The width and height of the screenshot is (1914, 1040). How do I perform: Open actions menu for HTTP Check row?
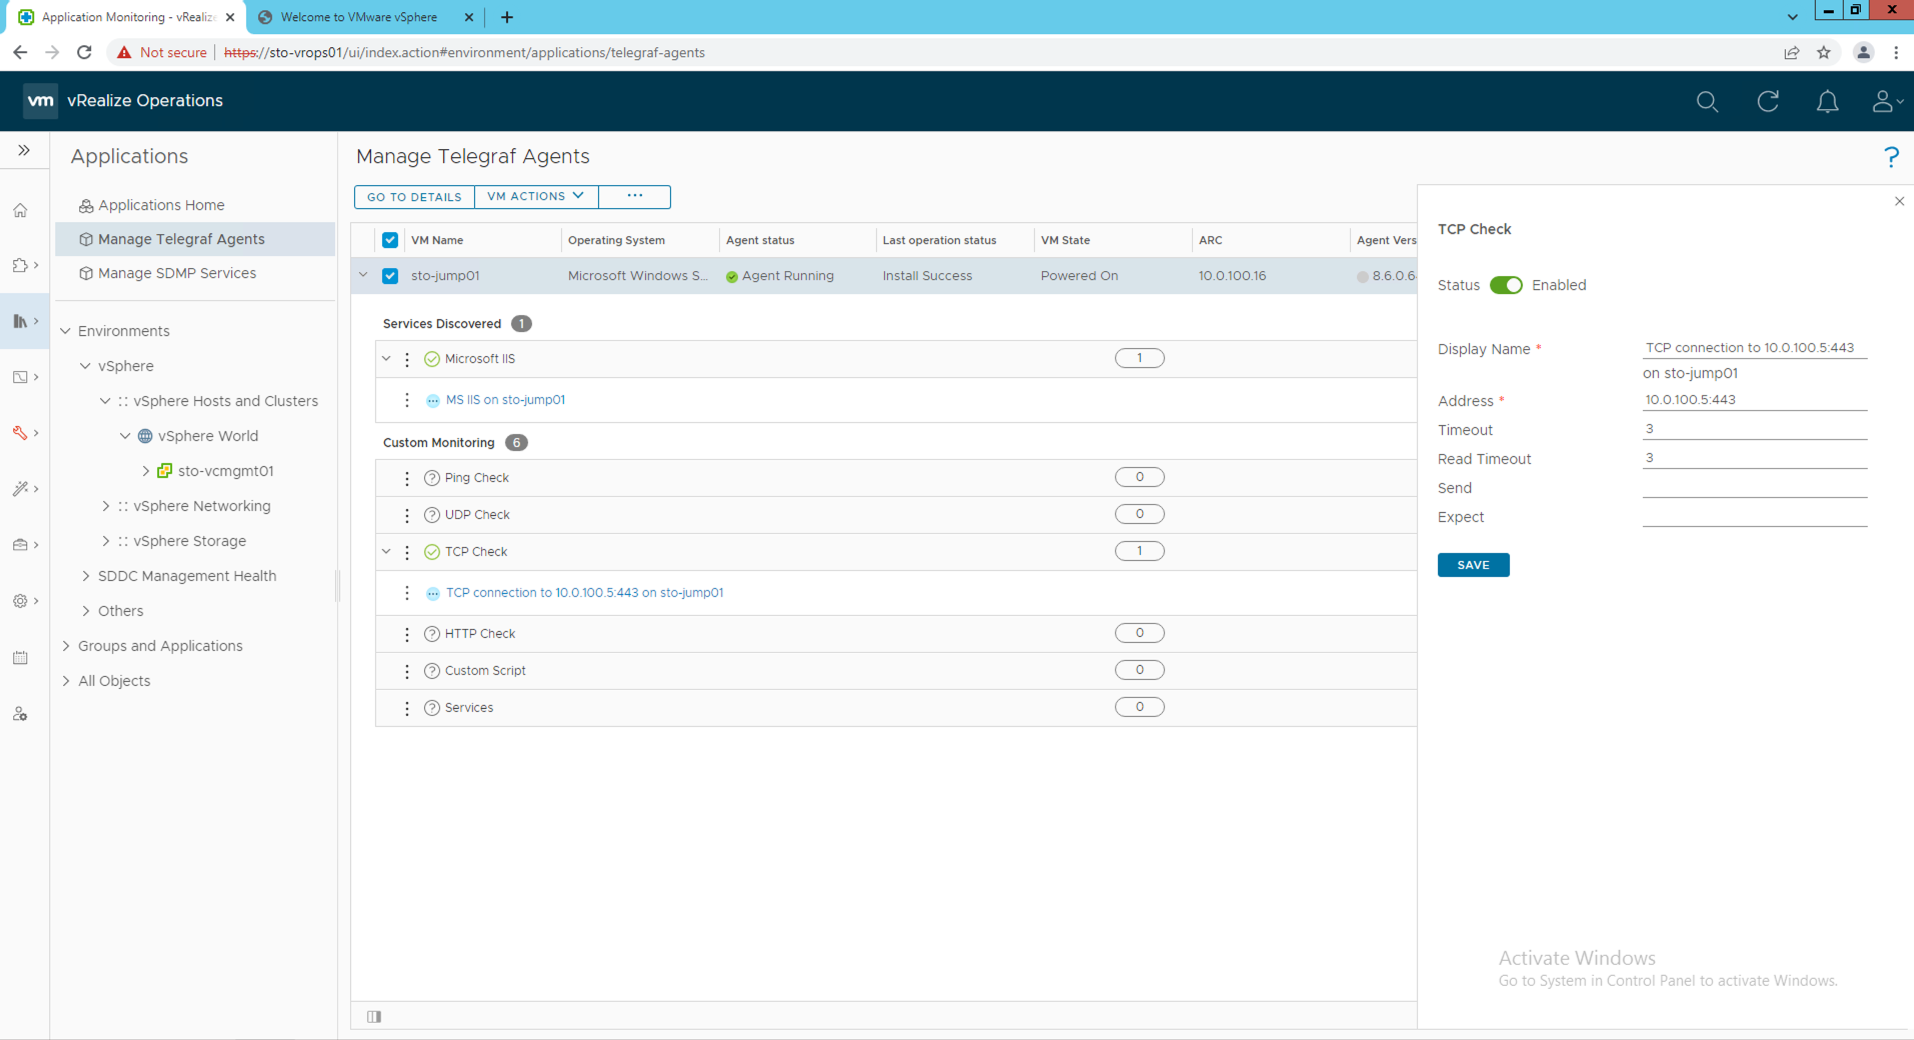point(407,634)
